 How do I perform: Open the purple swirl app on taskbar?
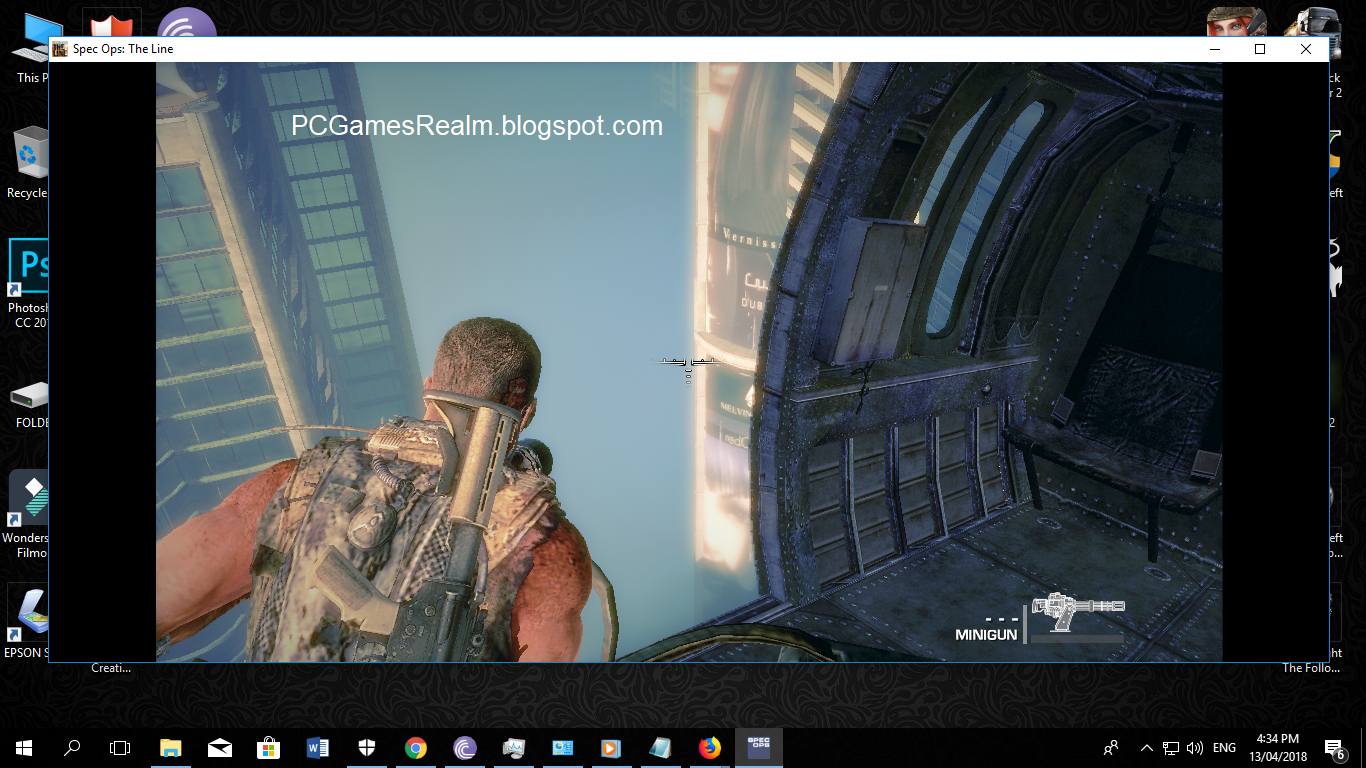coord(465,748)
